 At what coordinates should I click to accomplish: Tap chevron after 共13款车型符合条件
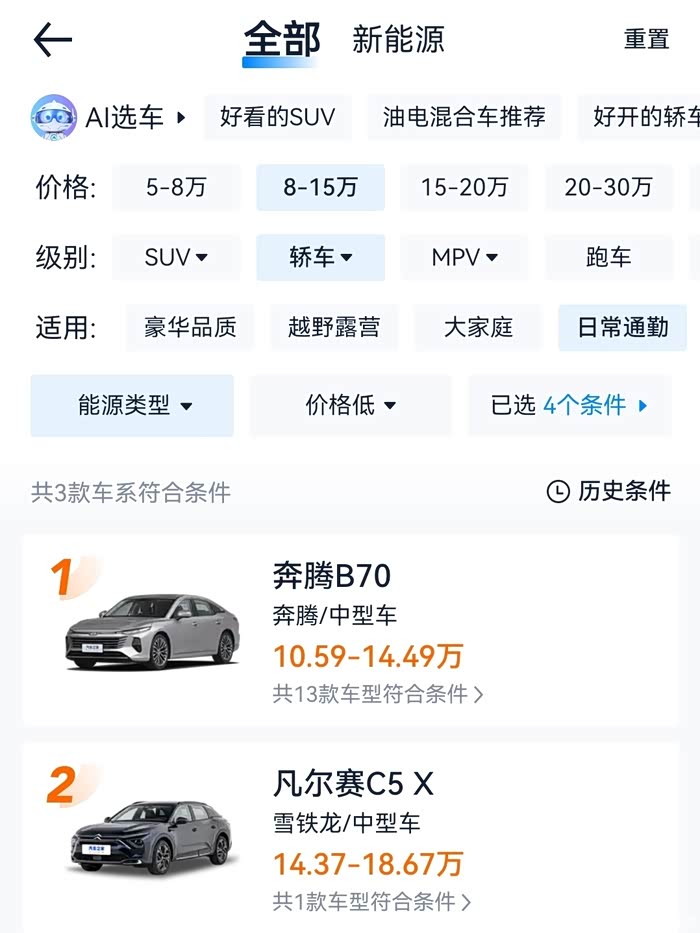(x=478, y=694)
